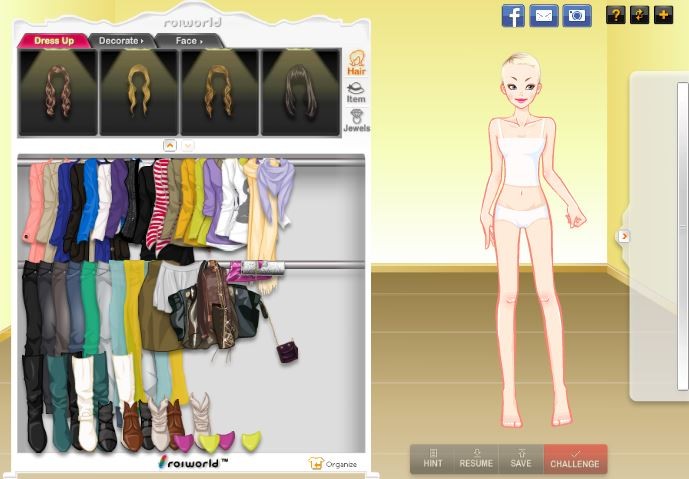Open the Face tab
The image size is (689, 479).
[x=189, y=41]
